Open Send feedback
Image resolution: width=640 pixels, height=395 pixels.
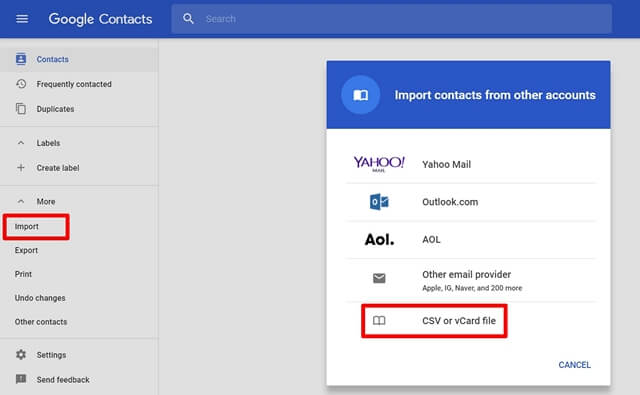tap(63, 379)
